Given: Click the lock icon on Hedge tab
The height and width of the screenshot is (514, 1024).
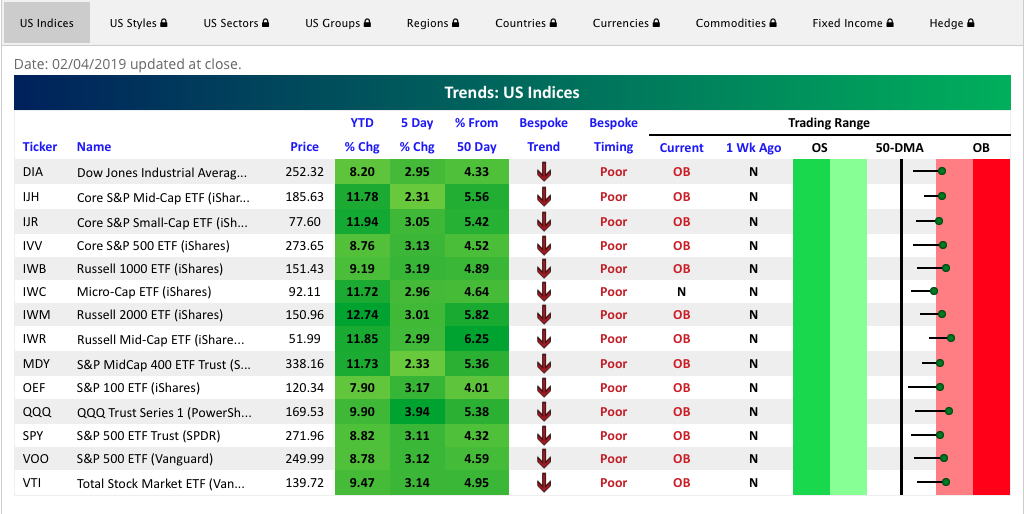Looking at the screenshot, I should 972,23.
